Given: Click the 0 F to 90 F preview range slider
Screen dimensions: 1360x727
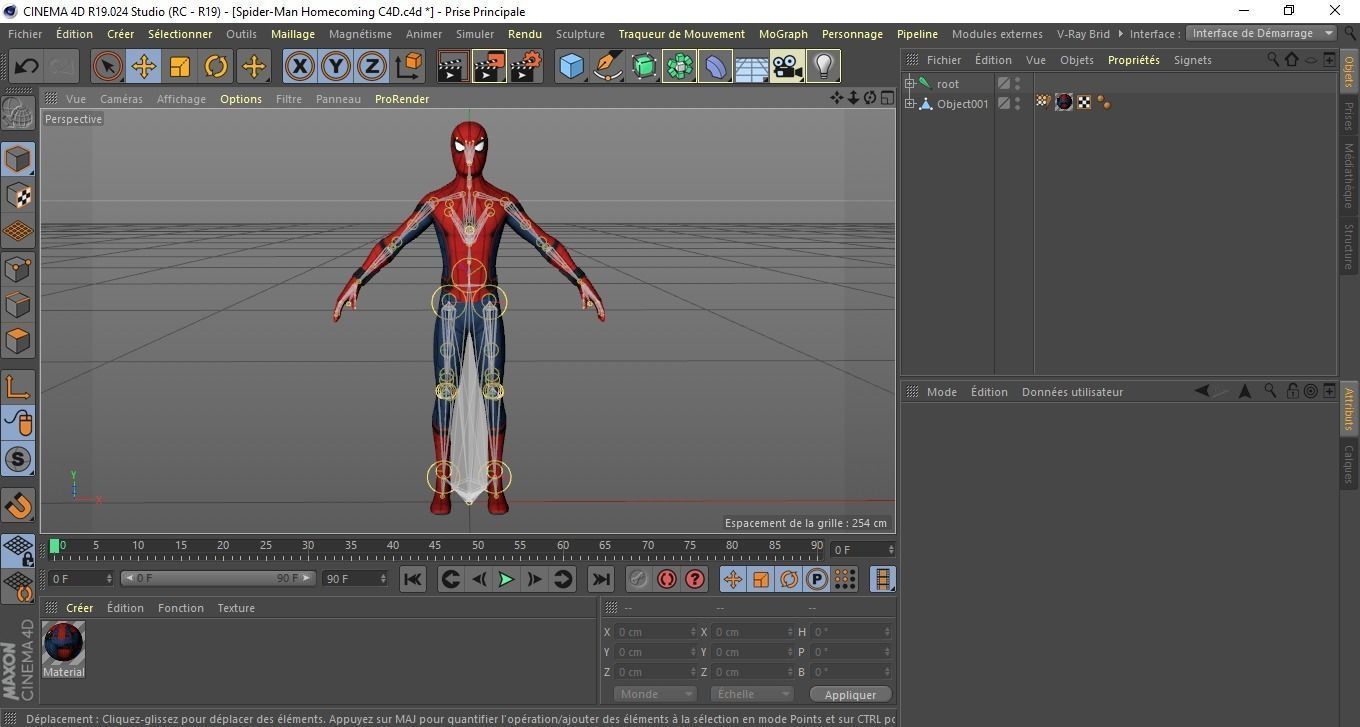Looking at the screenshot, I should coord(218,578).
